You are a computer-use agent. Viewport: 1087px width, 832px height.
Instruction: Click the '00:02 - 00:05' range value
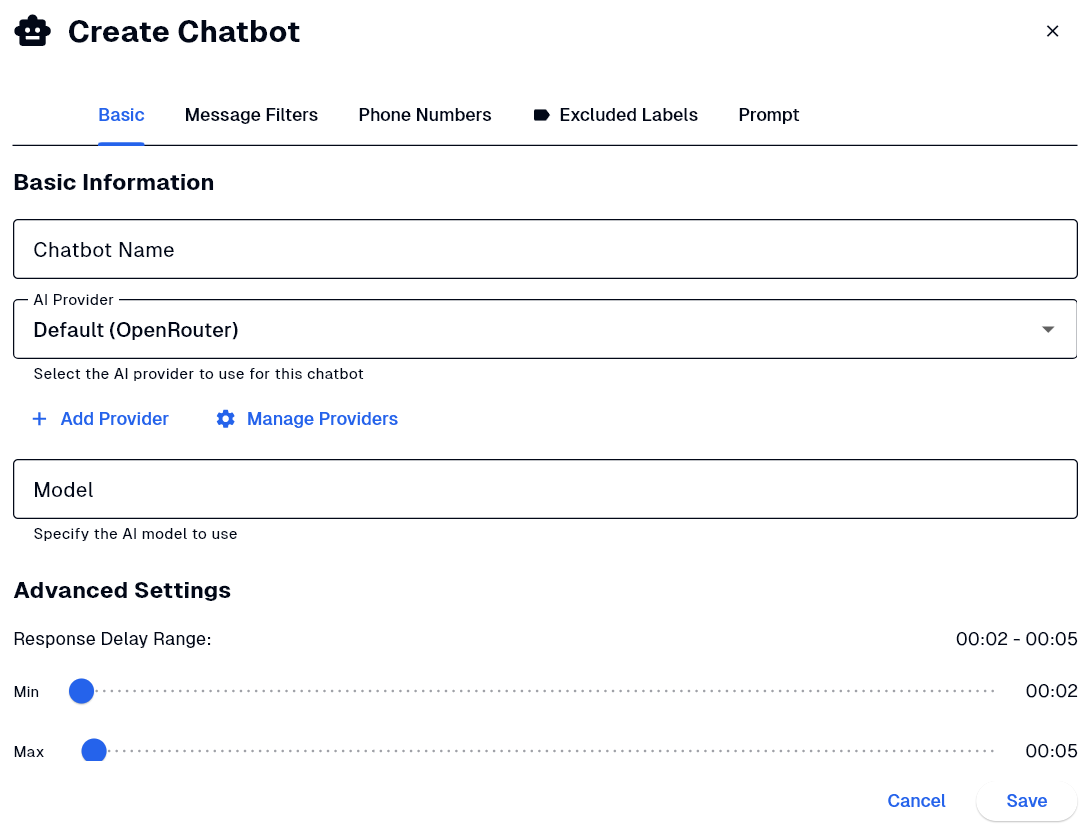coord(1016,639)
